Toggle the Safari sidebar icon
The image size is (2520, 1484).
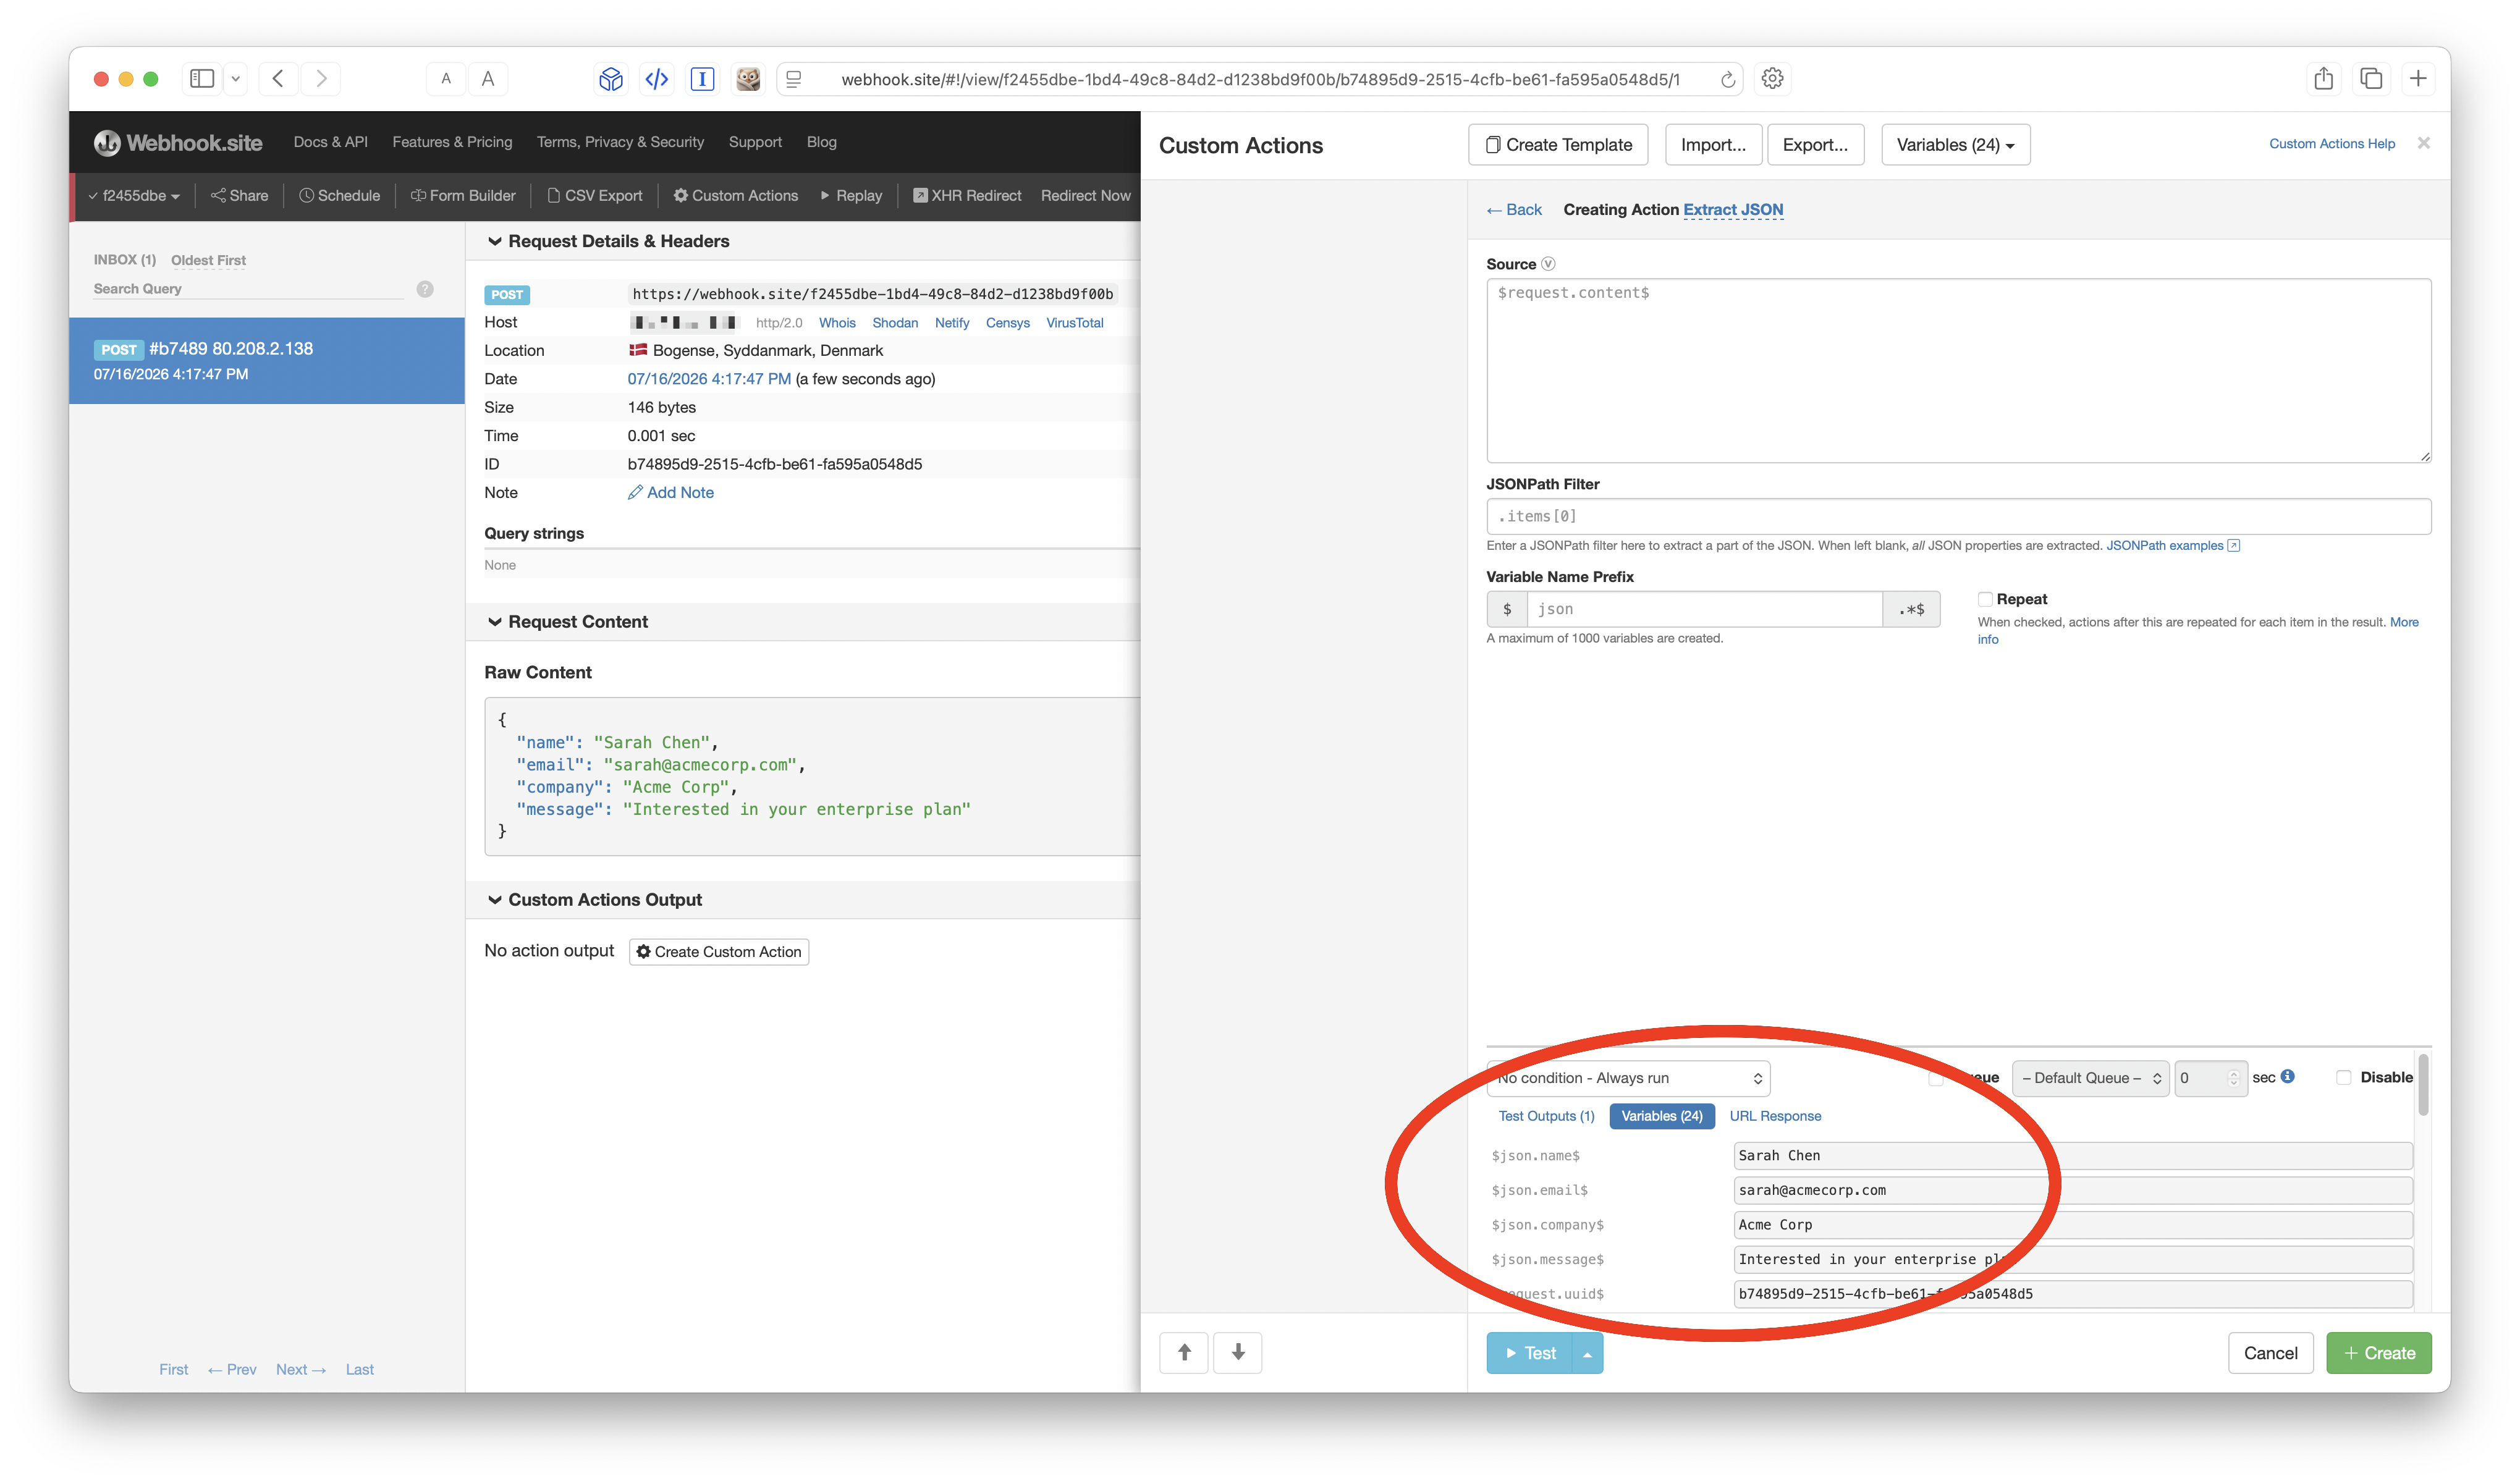pos(202,78)
